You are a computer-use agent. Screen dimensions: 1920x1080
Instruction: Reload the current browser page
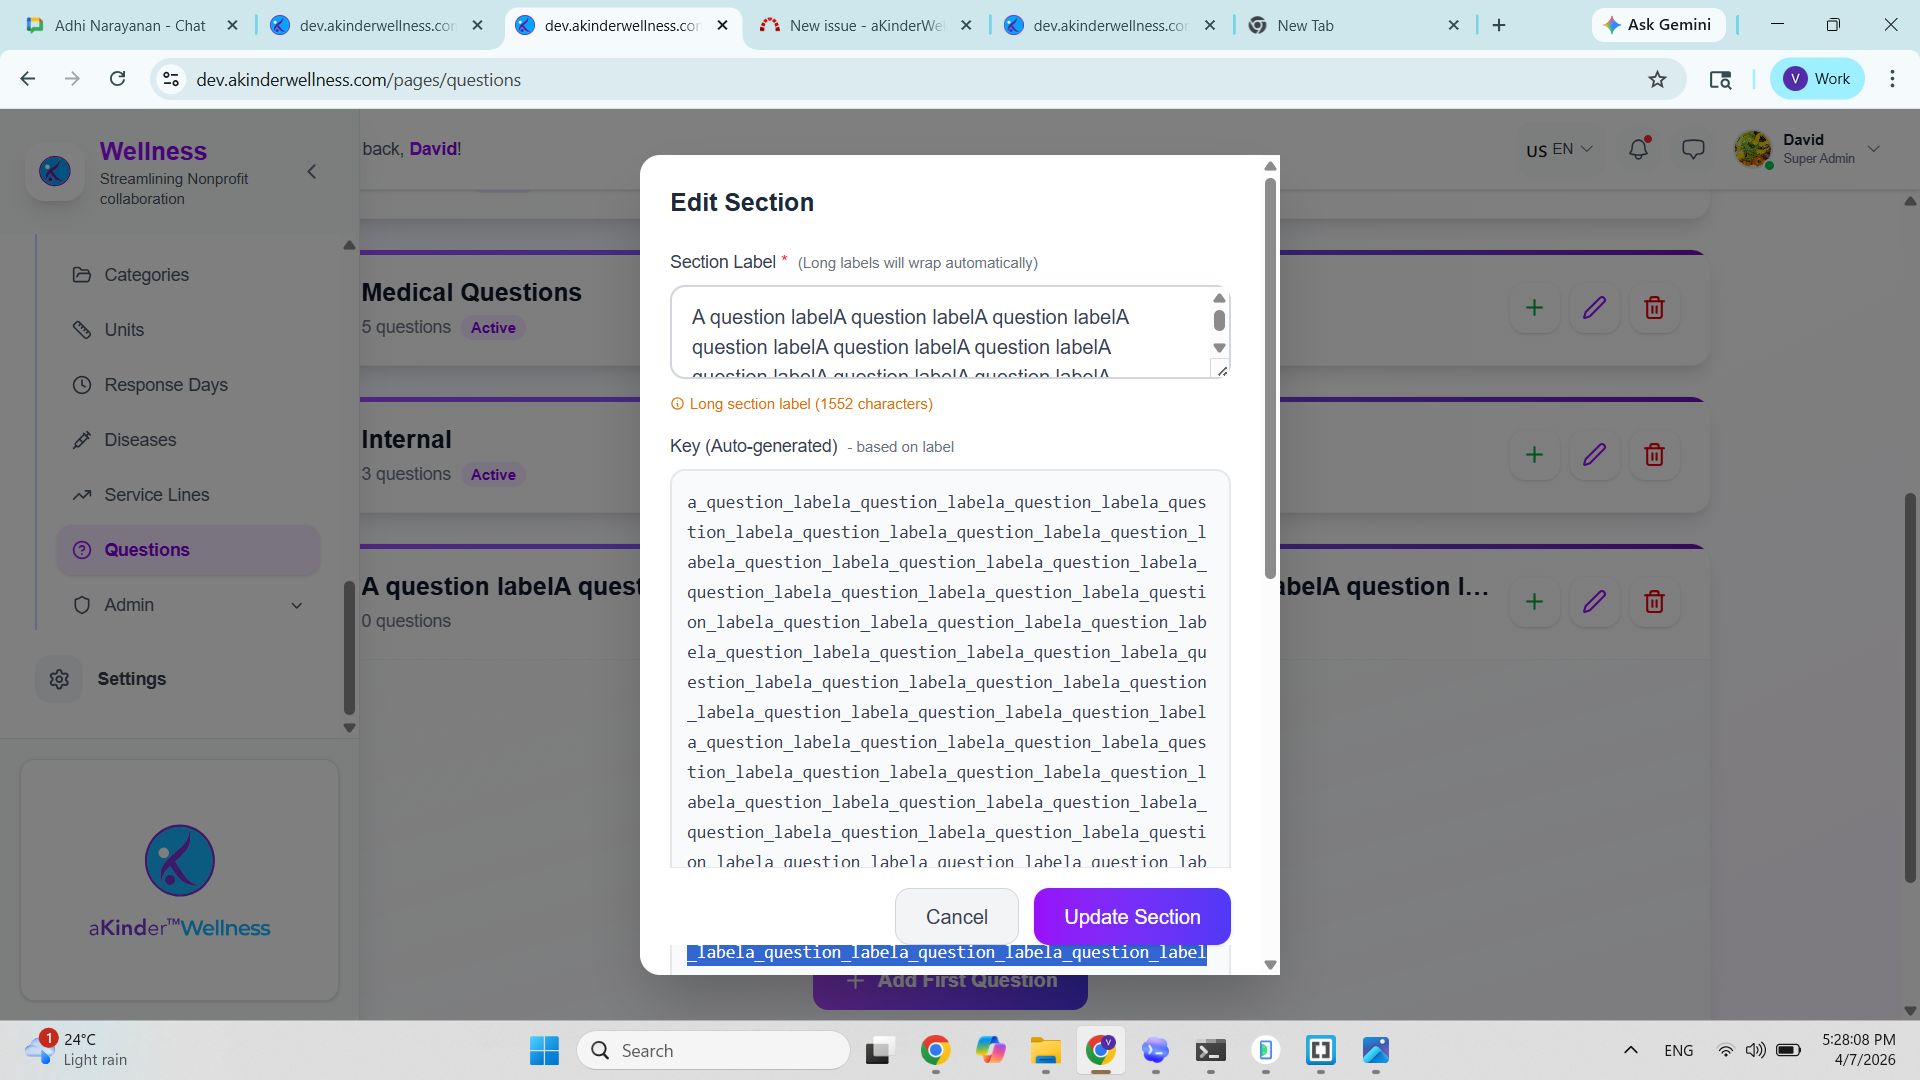117,79
